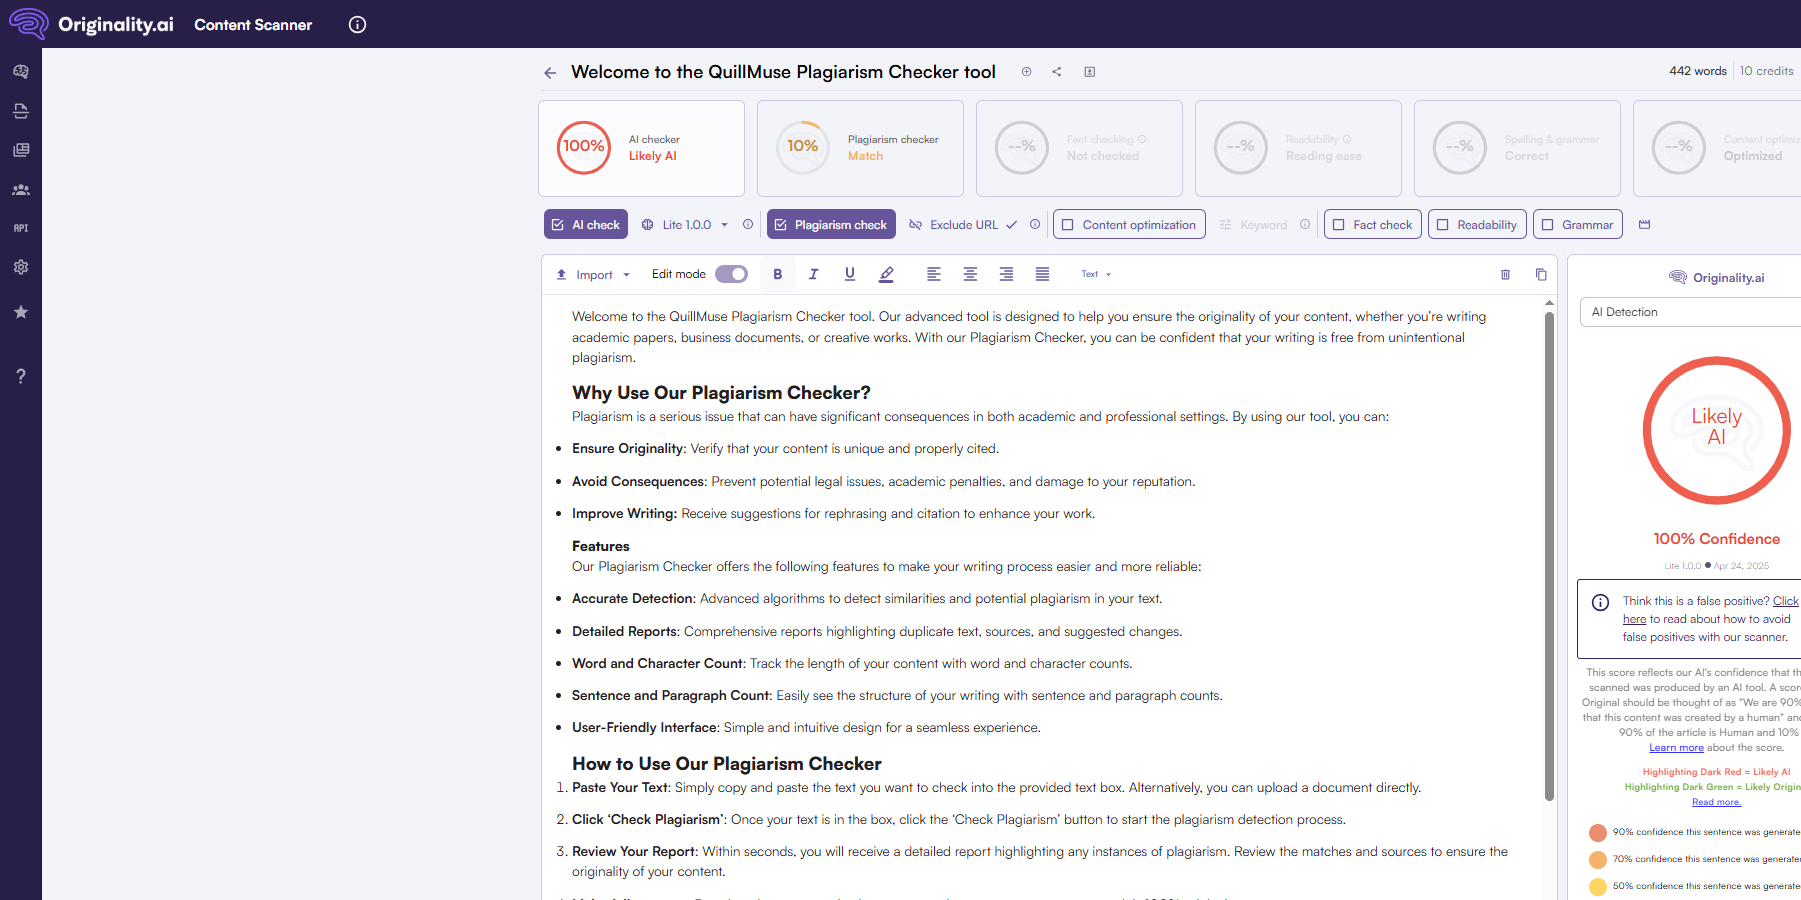Delete content with the trash icon
Viewport: 1801px width, 900px height.
tap(1505, 274)
